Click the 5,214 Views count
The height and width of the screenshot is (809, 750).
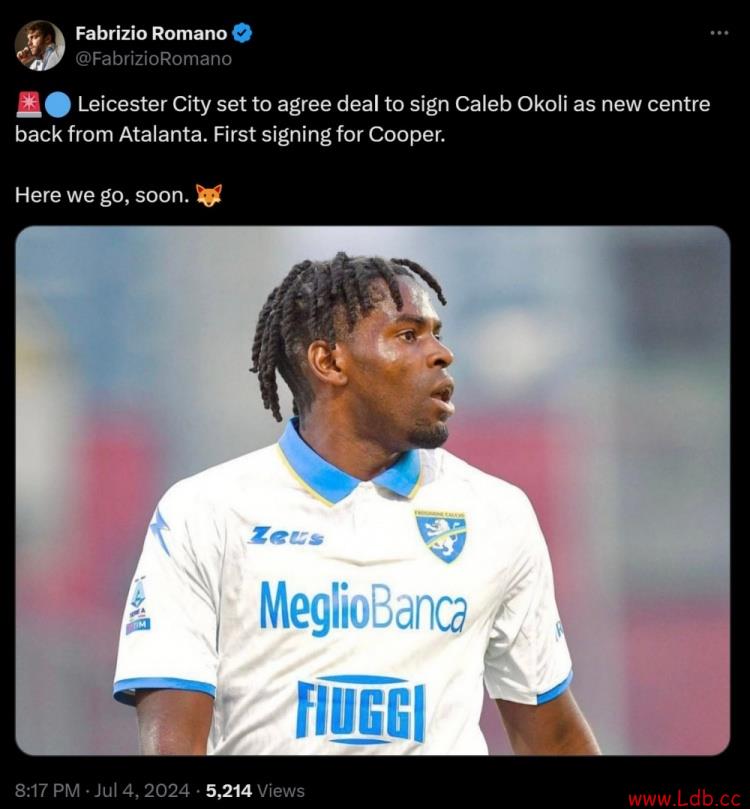(x=255, y=790)
